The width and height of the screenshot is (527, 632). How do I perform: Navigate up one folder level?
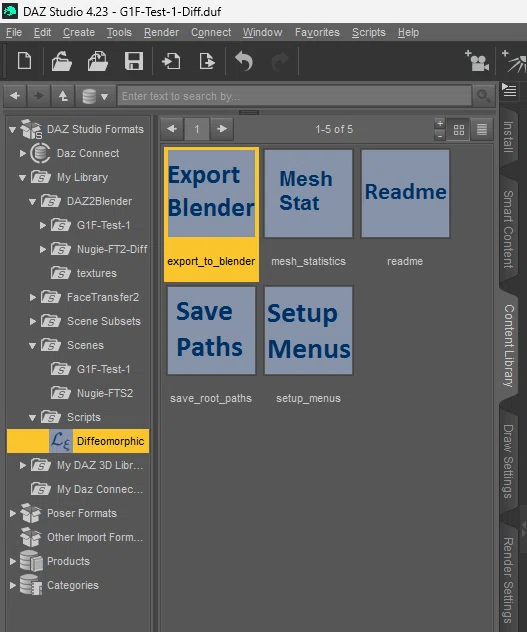click(63, 96)
